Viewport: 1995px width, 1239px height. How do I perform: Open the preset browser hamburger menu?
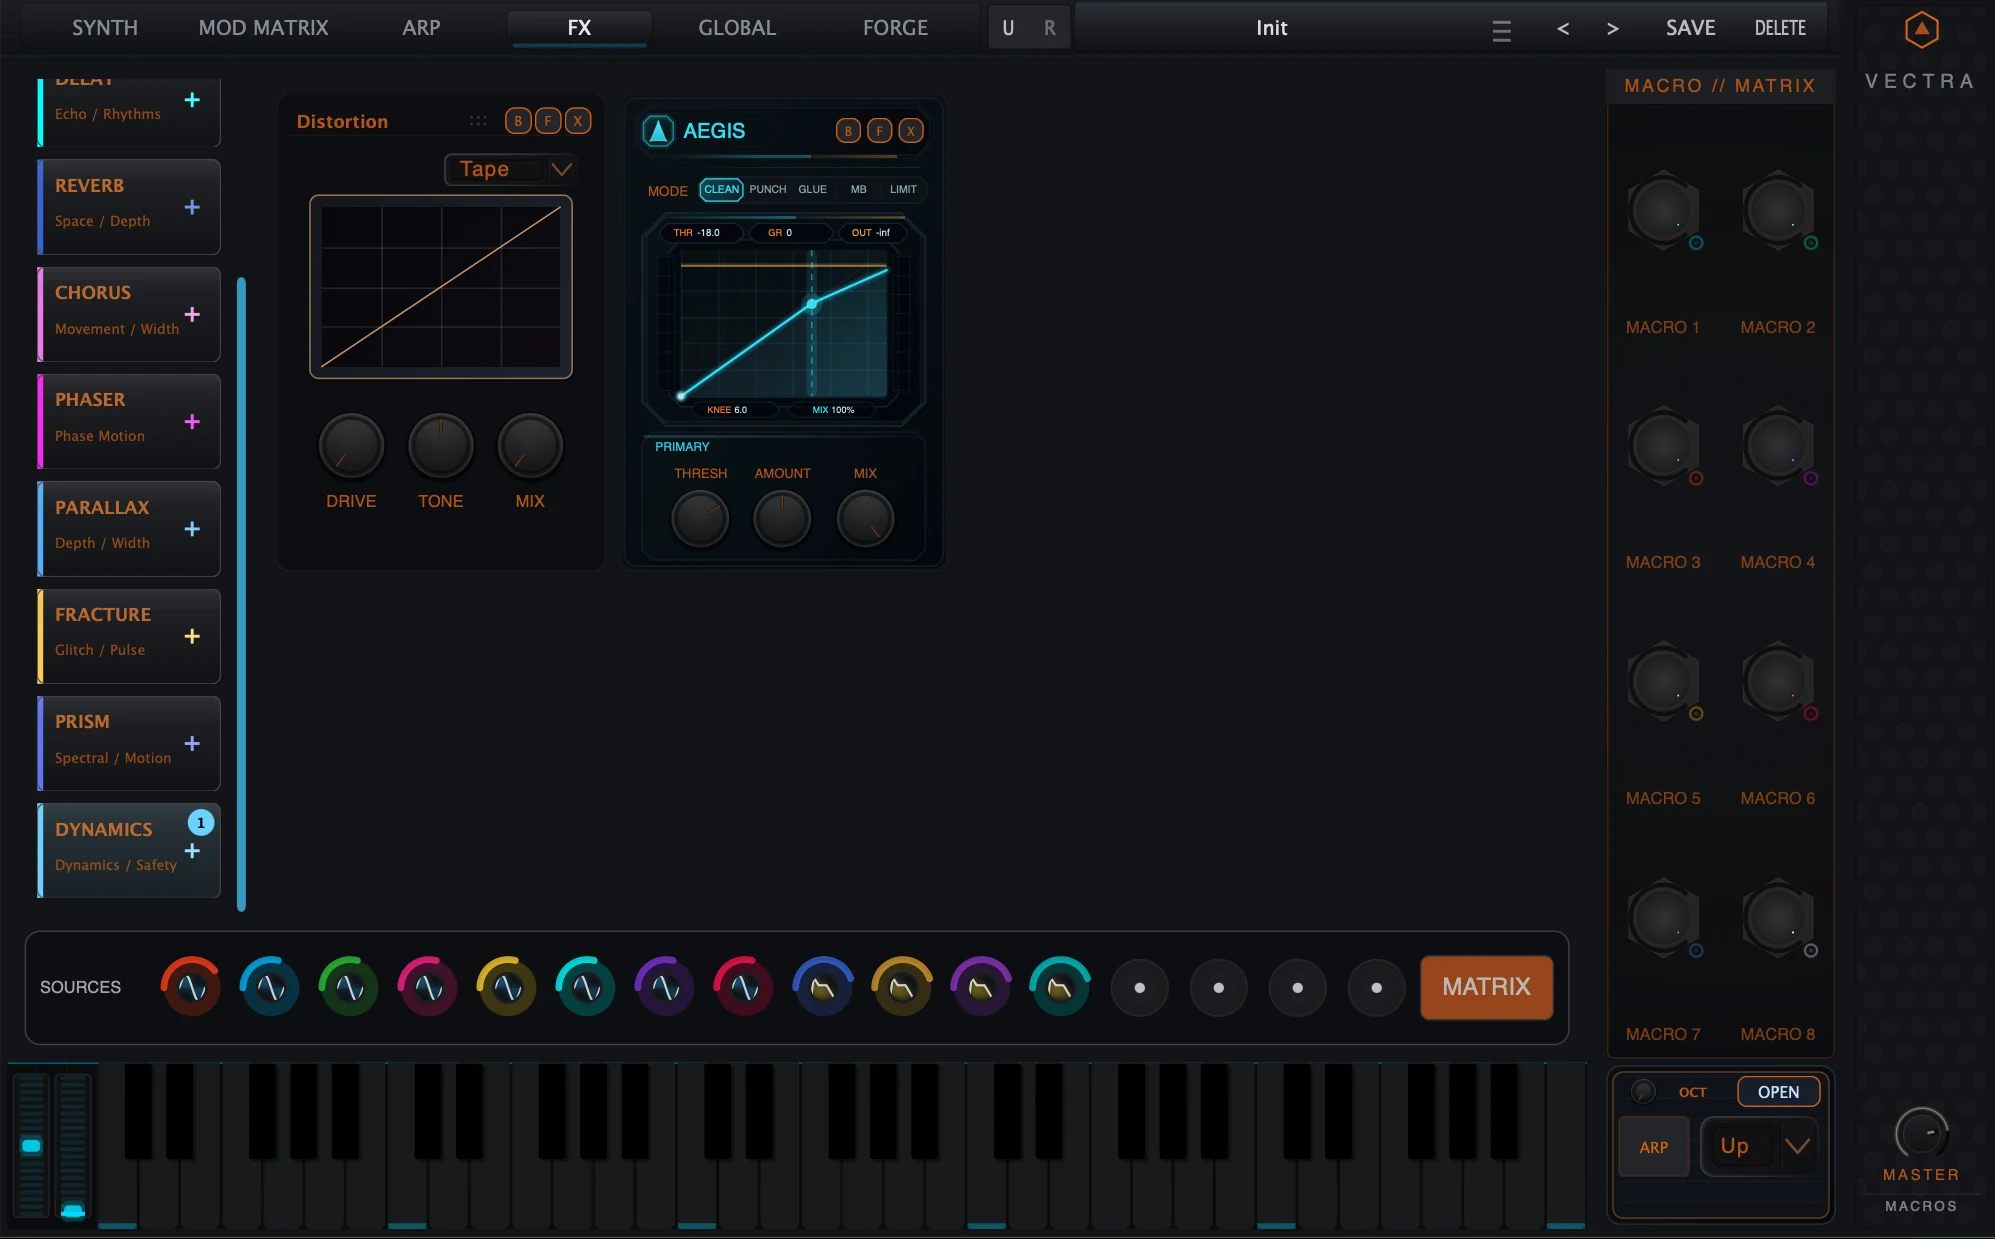pos(1501,30)
